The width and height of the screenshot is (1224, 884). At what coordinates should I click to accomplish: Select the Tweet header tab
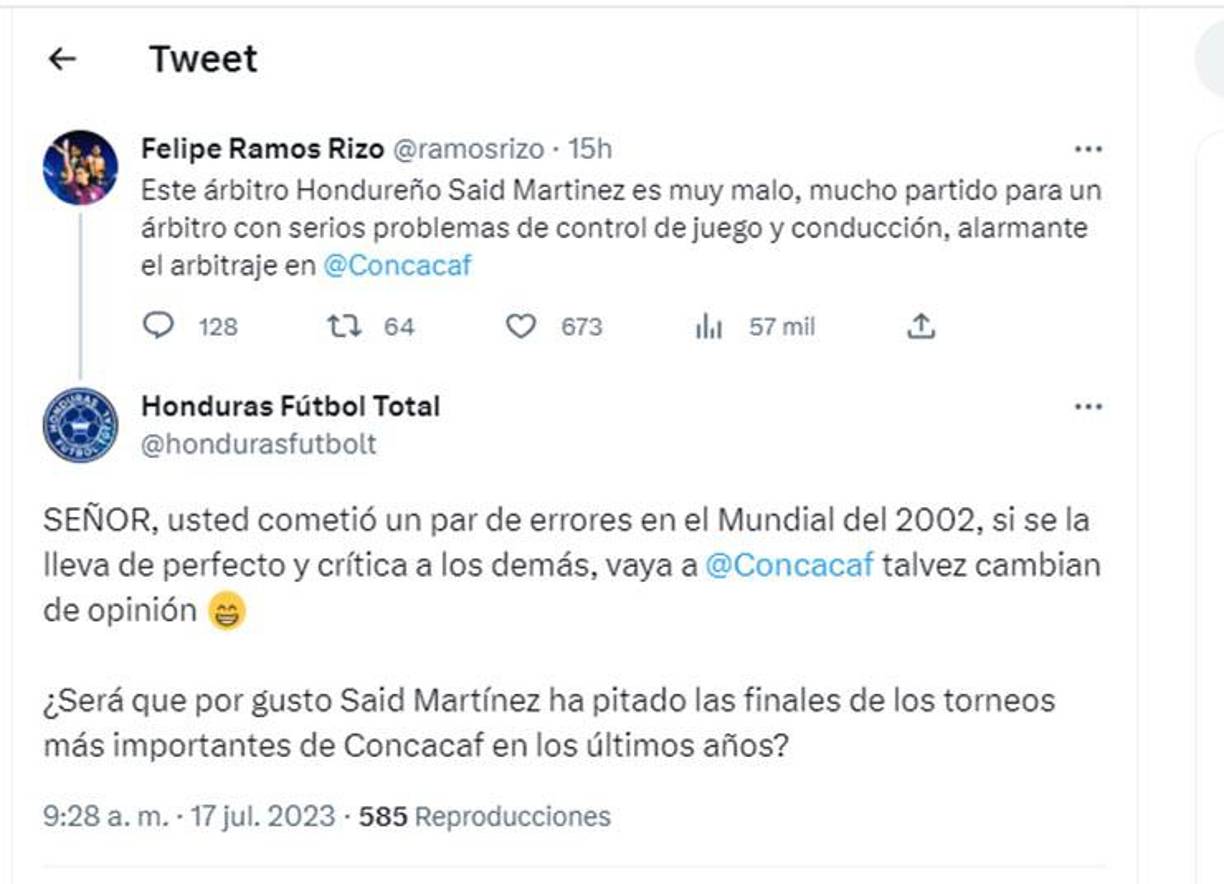(202, 57)
